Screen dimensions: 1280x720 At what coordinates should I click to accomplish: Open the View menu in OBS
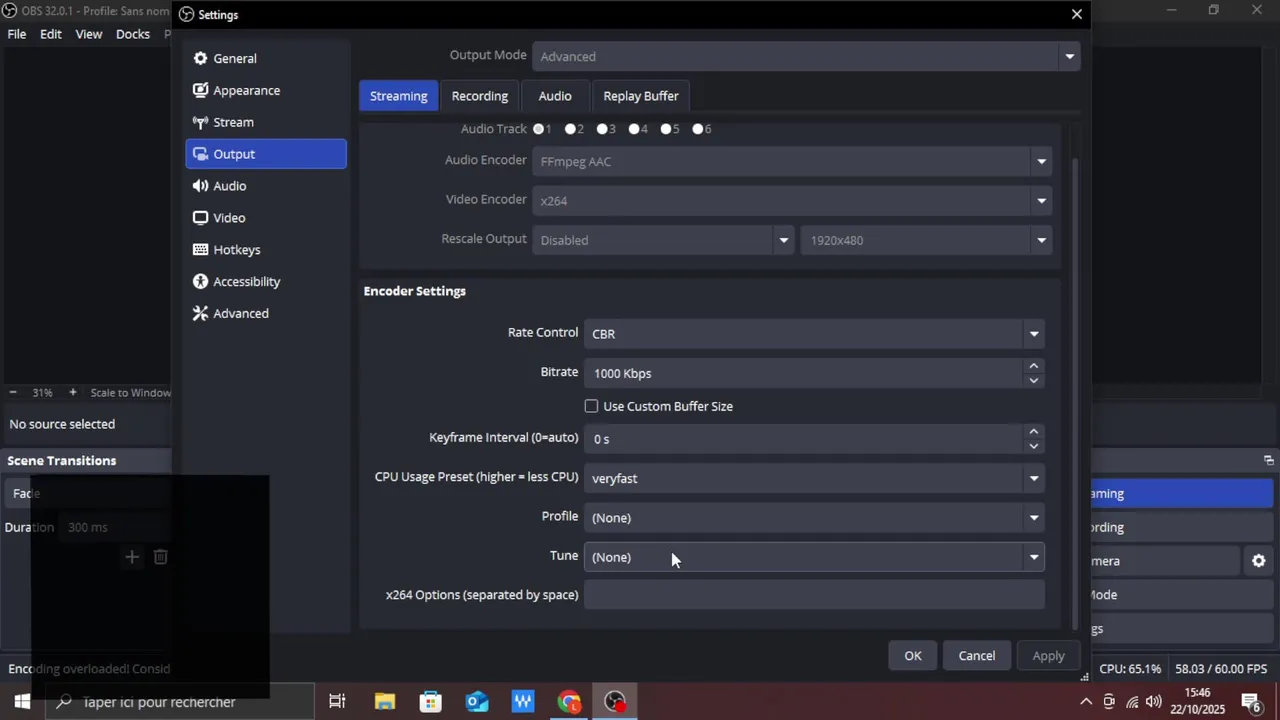(89, 34)
